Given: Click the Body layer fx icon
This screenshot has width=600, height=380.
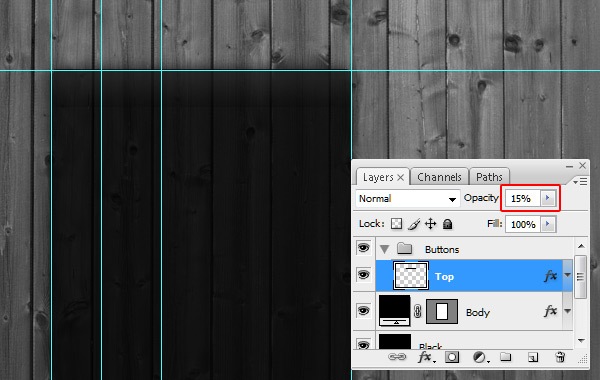Looking at the screenshot, I should 551,311.
